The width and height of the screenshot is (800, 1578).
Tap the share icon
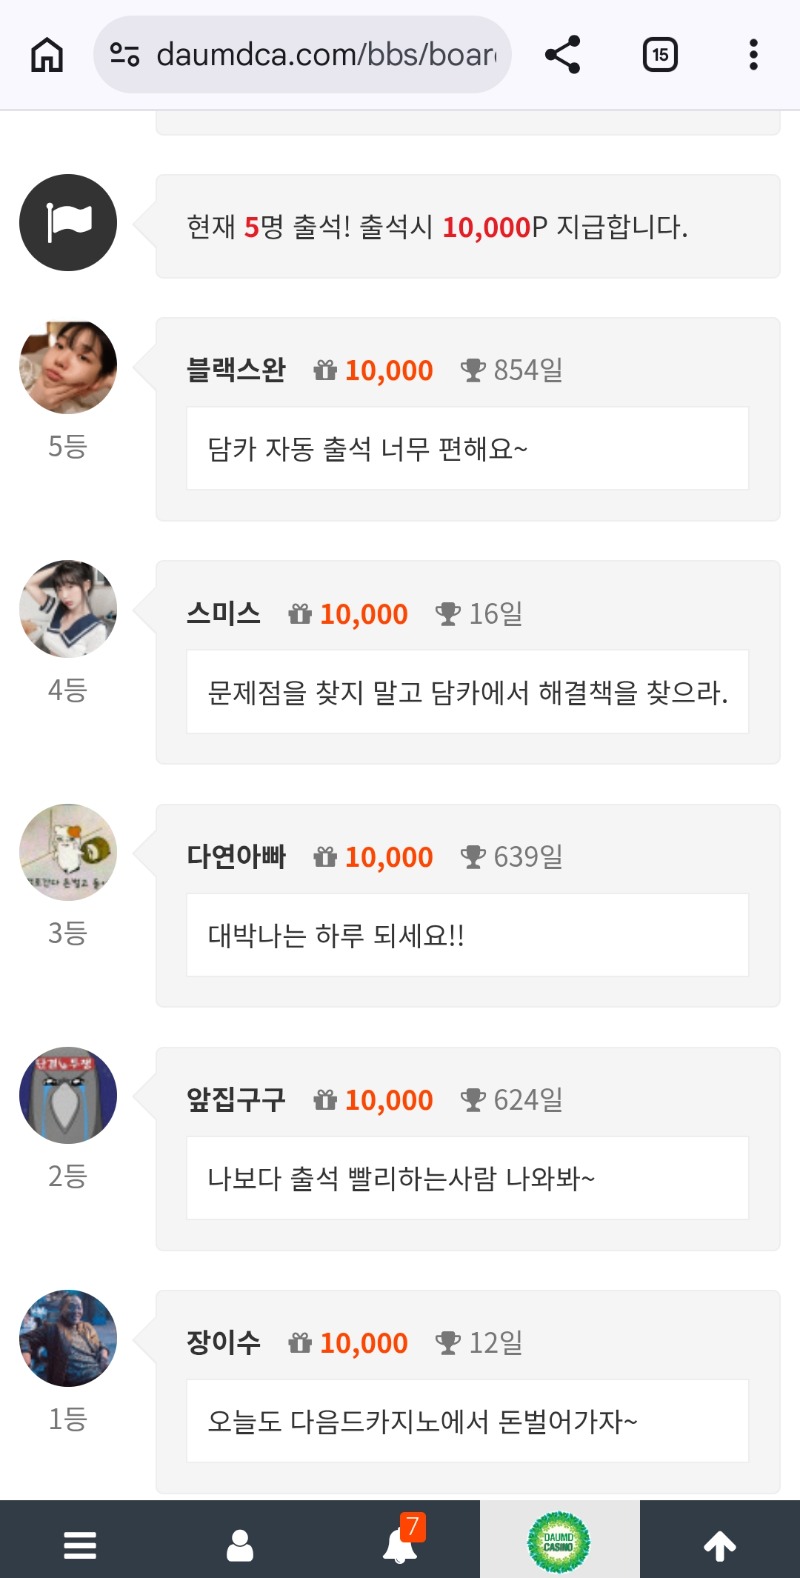pyautogui.click(x=563, y=55)
